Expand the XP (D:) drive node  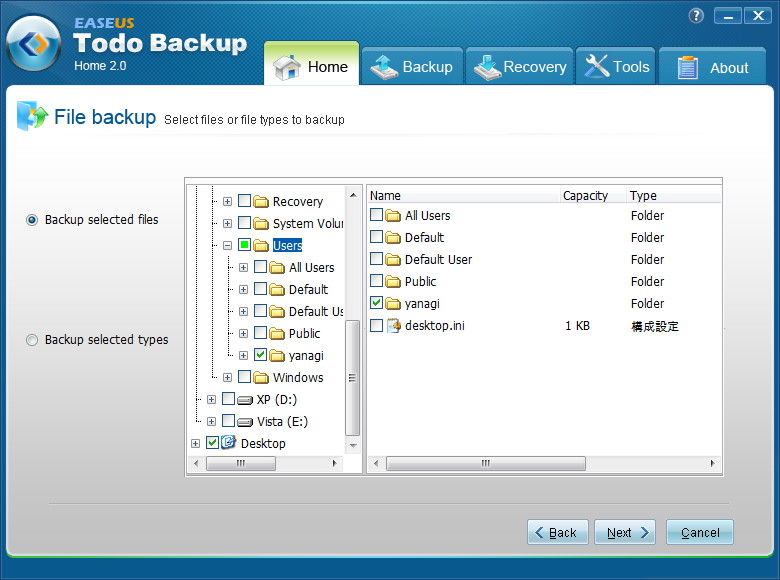click(211, 399)
